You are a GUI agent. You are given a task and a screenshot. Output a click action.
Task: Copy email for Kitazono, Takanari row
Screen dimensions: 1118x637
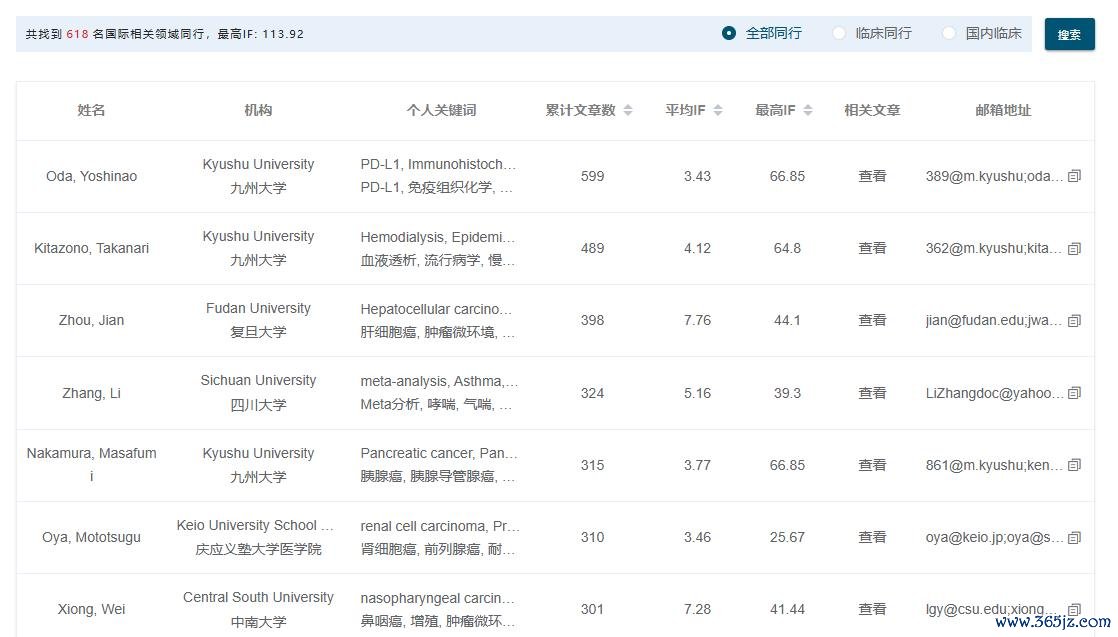coord(1075,248)
